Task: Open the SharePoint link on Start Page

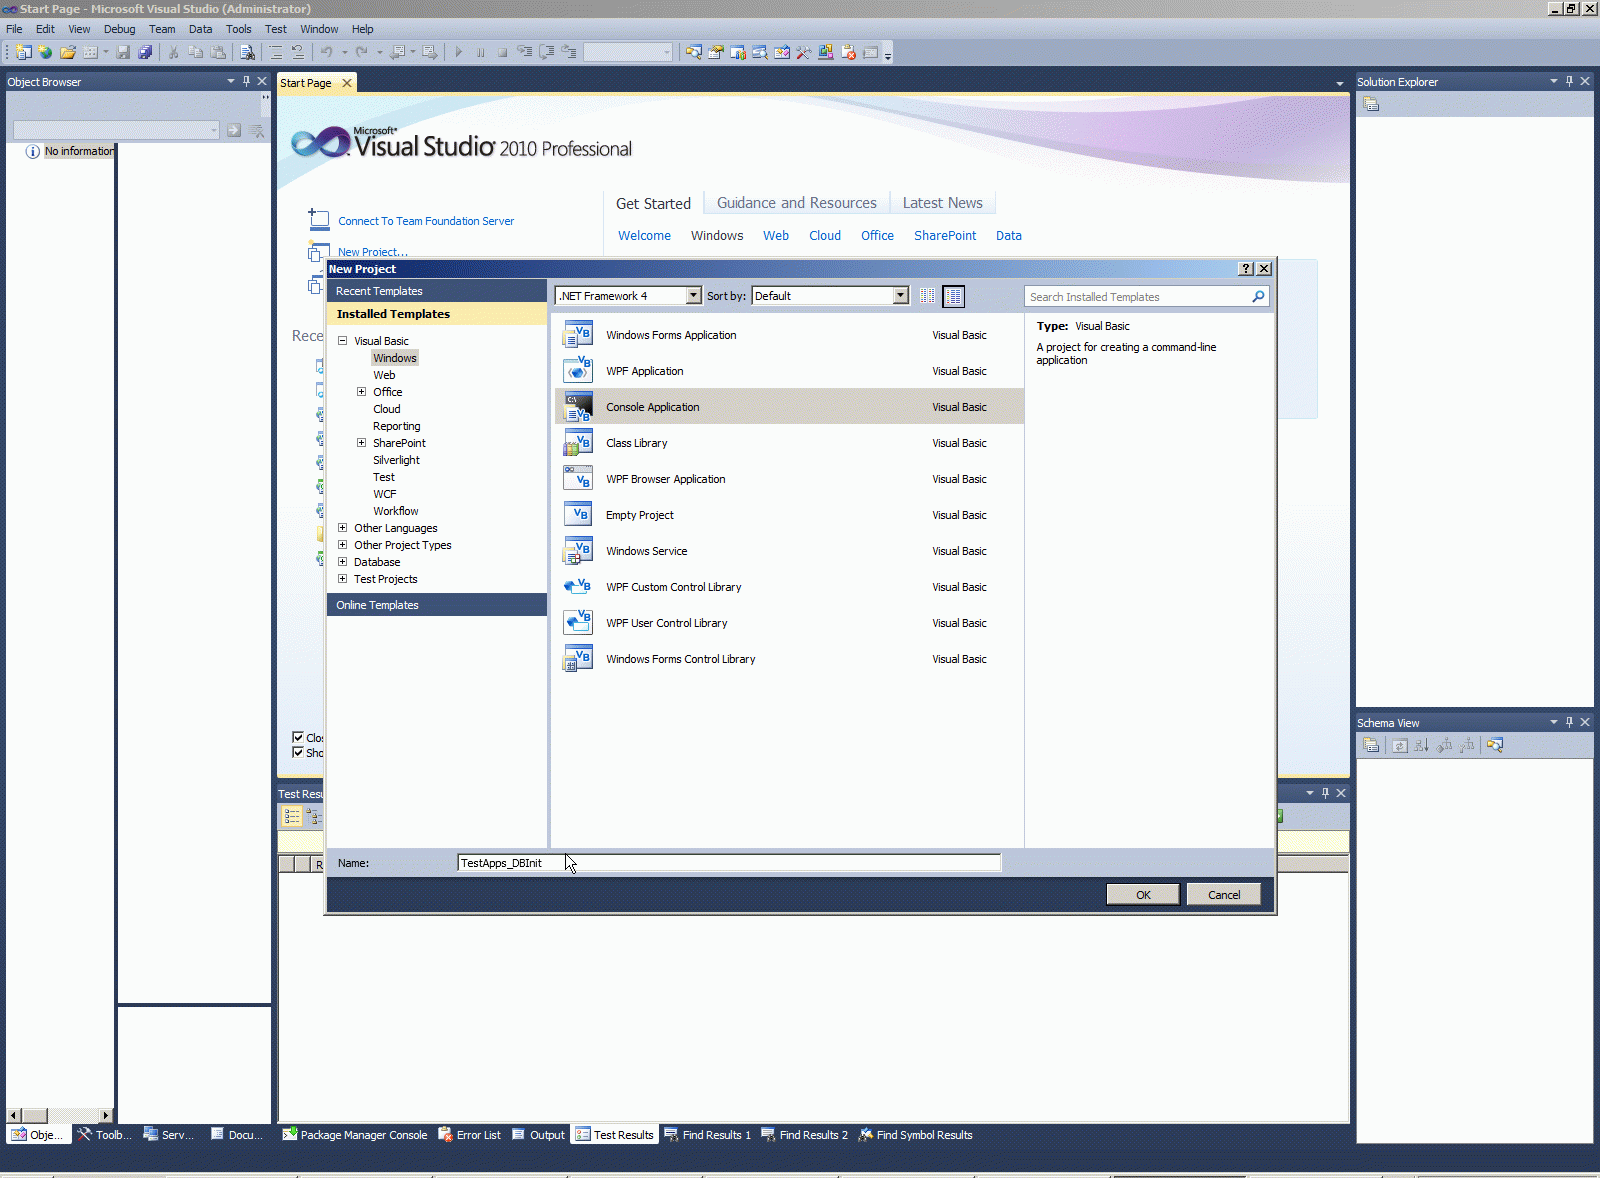Action: click(945, 236)
